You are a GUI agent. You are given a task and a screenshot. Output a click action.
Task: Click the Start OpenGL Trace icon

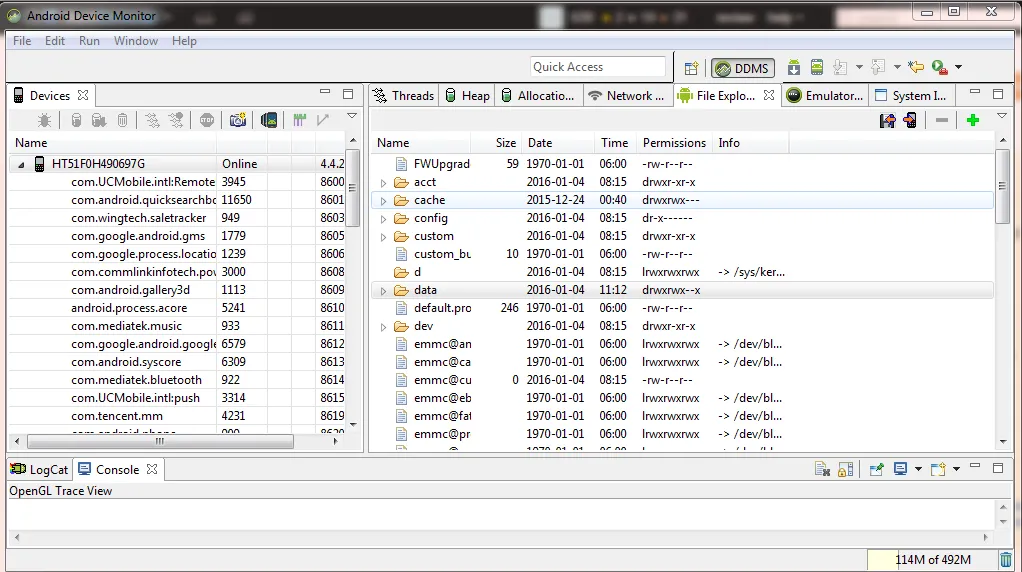pyautogui.click(x=323, y=120)
